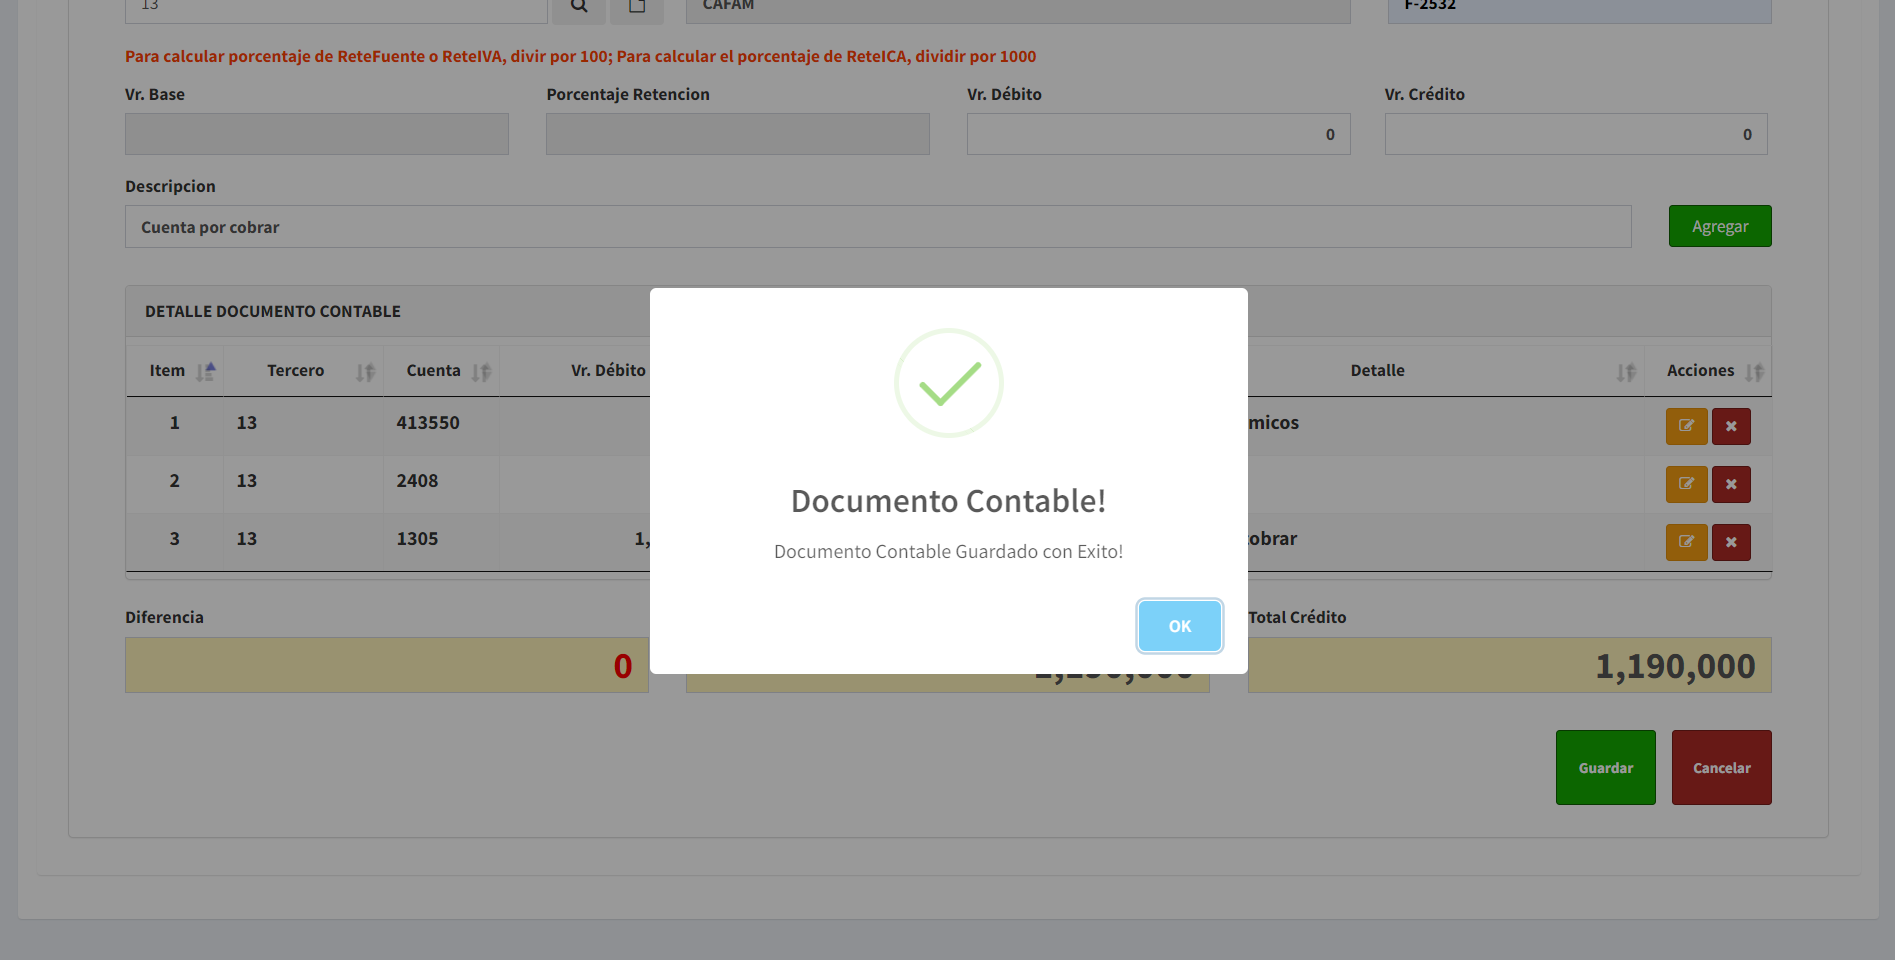Click OK in the Documento Contable dialog

tap(1179, 626)
